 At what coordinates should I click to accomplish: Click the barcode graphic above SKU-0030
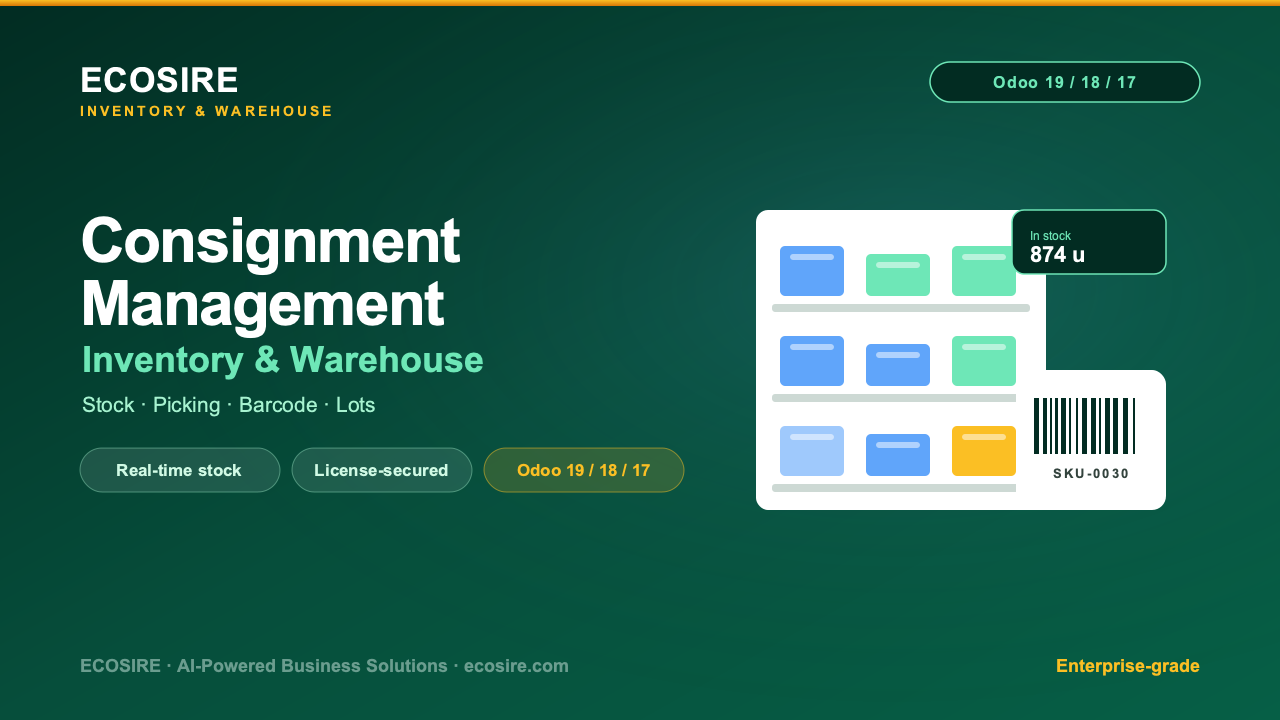coord(1084,426)
